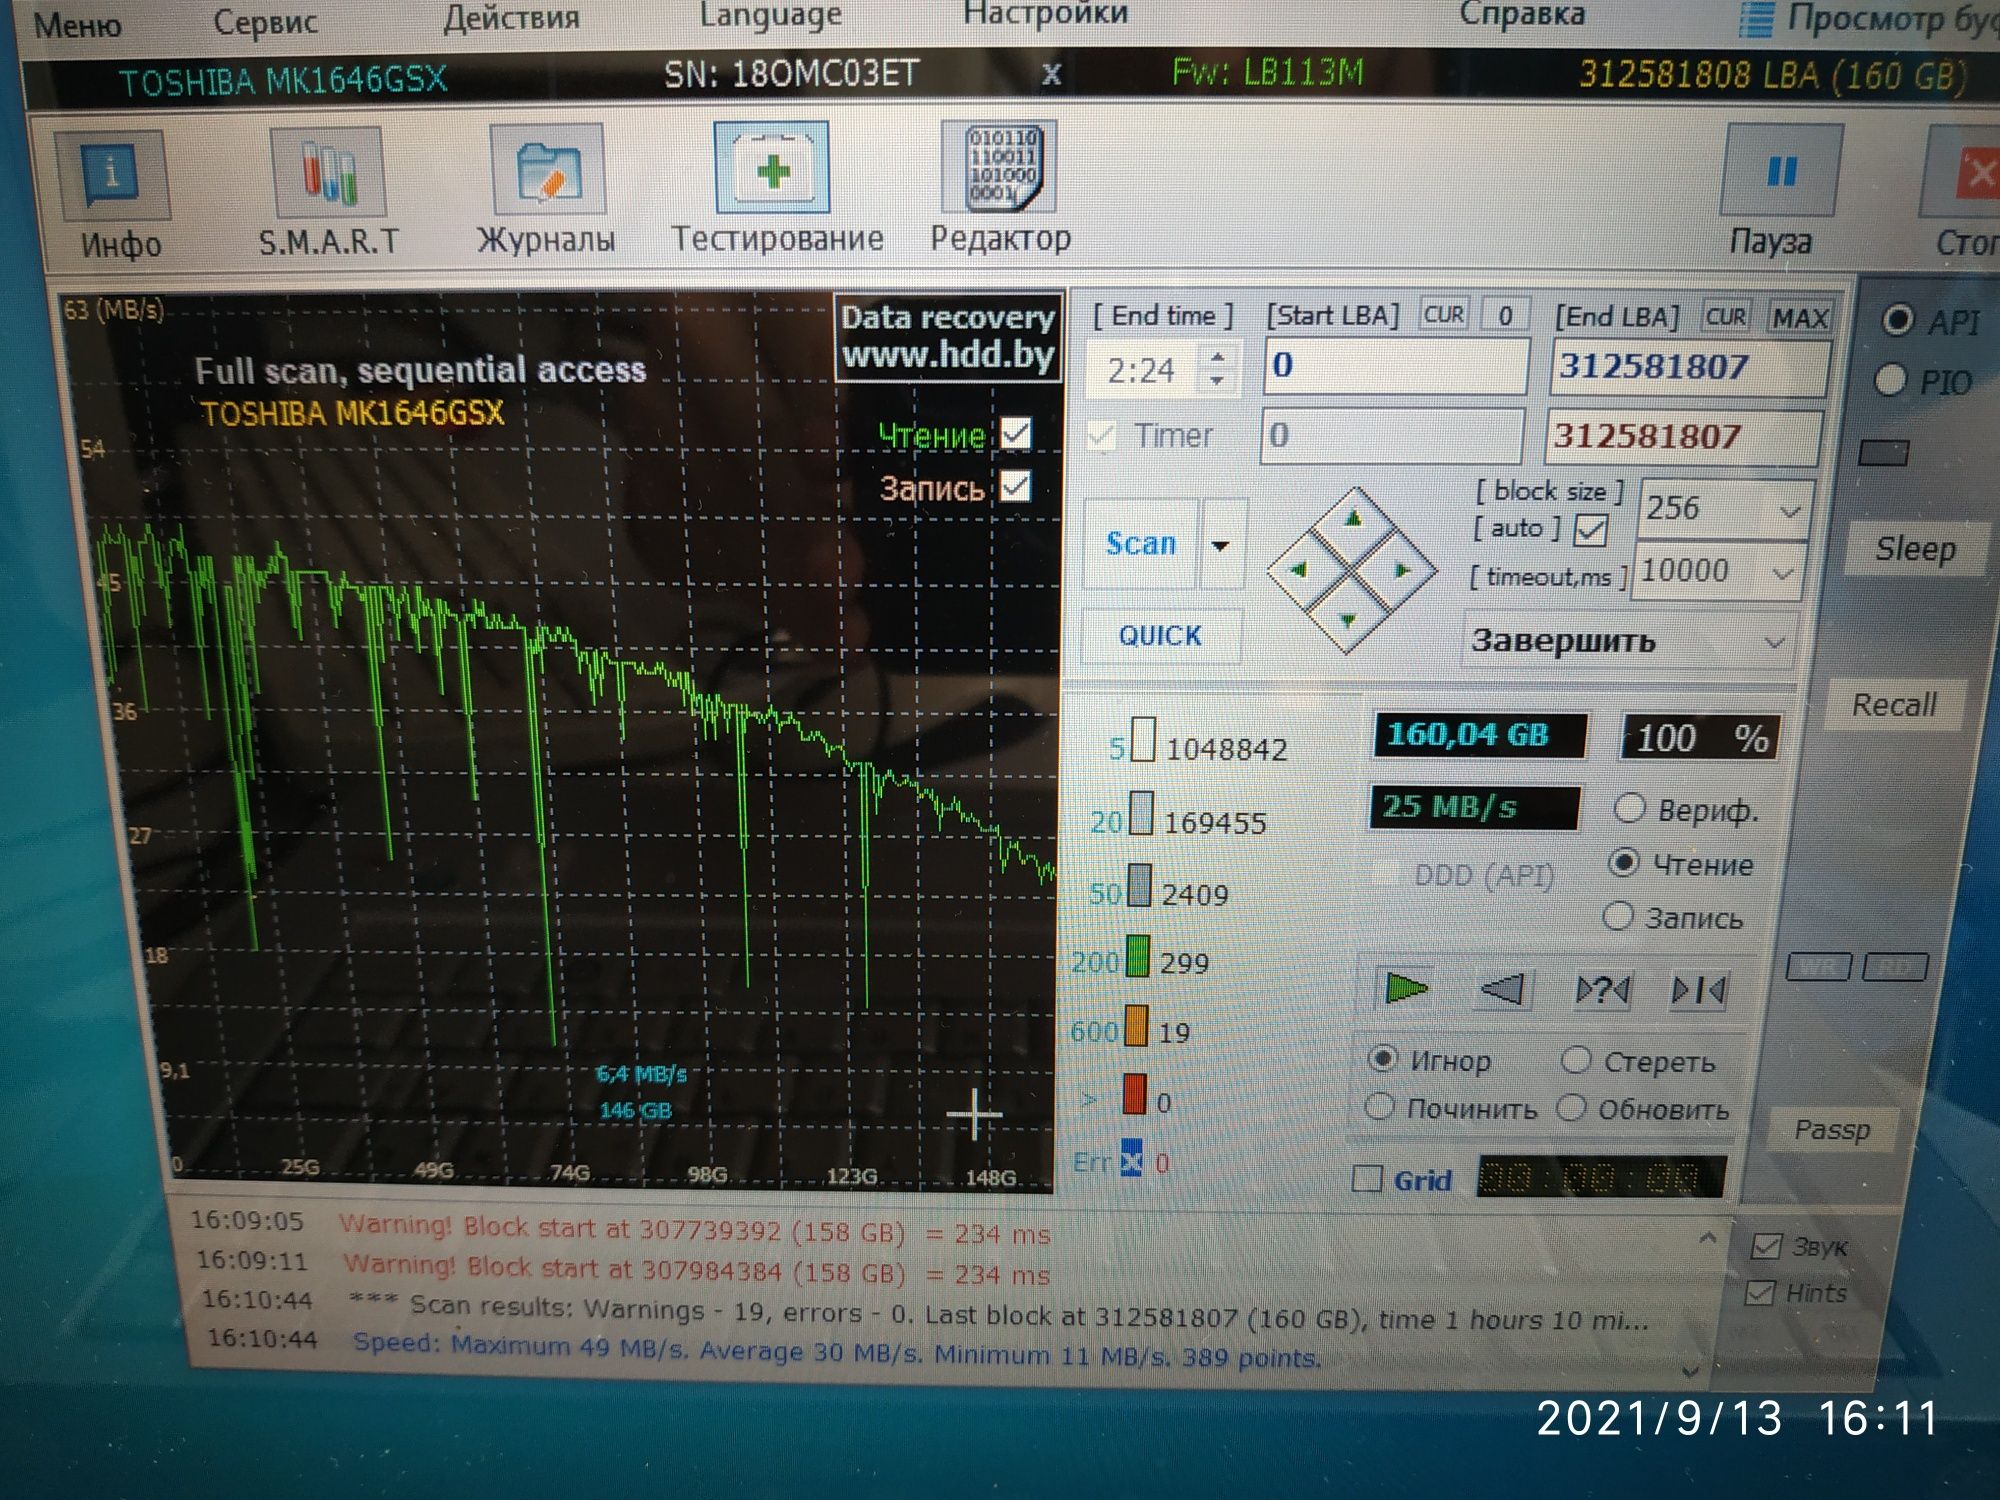Click the green play scan forward button
Image resolution: width=2000 pixels, height=1500 pixels.
(1407, 989)
